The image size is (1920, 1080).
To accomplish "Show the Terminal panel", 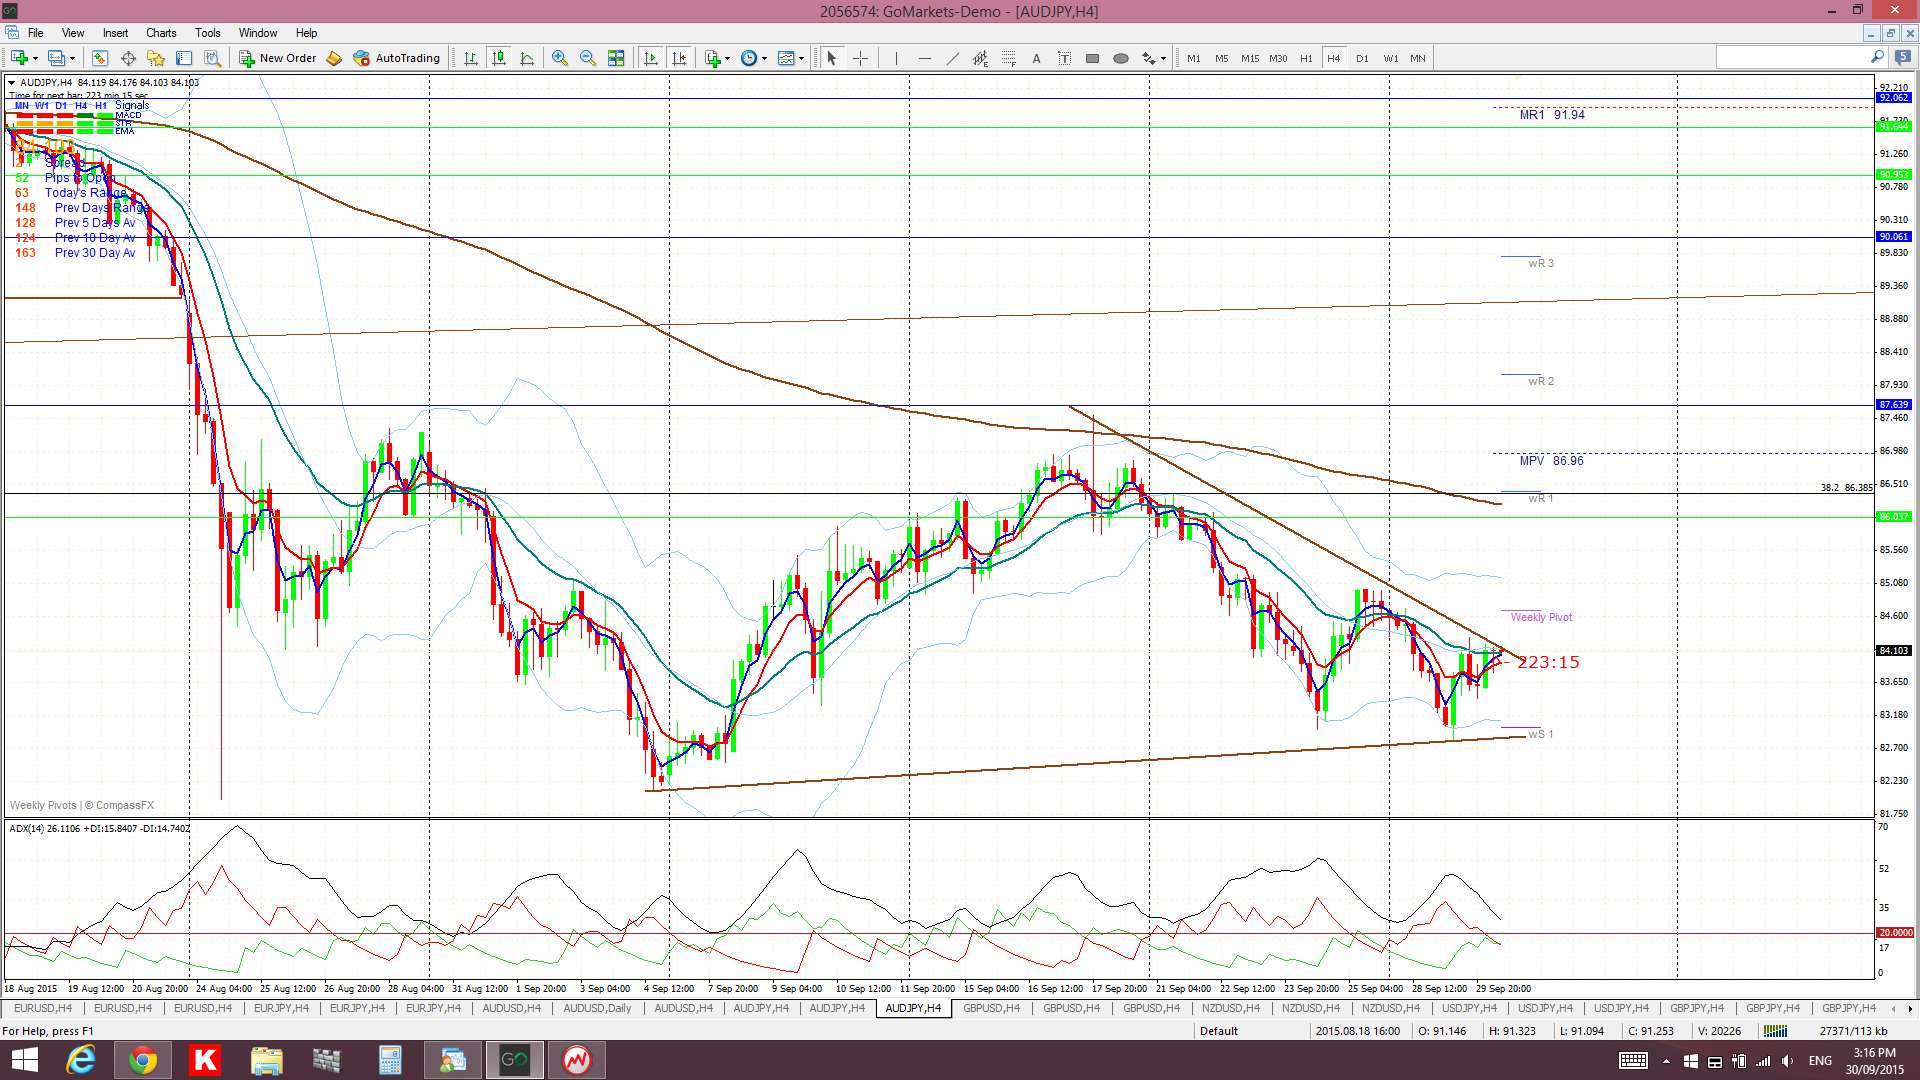I will [184, 58].
